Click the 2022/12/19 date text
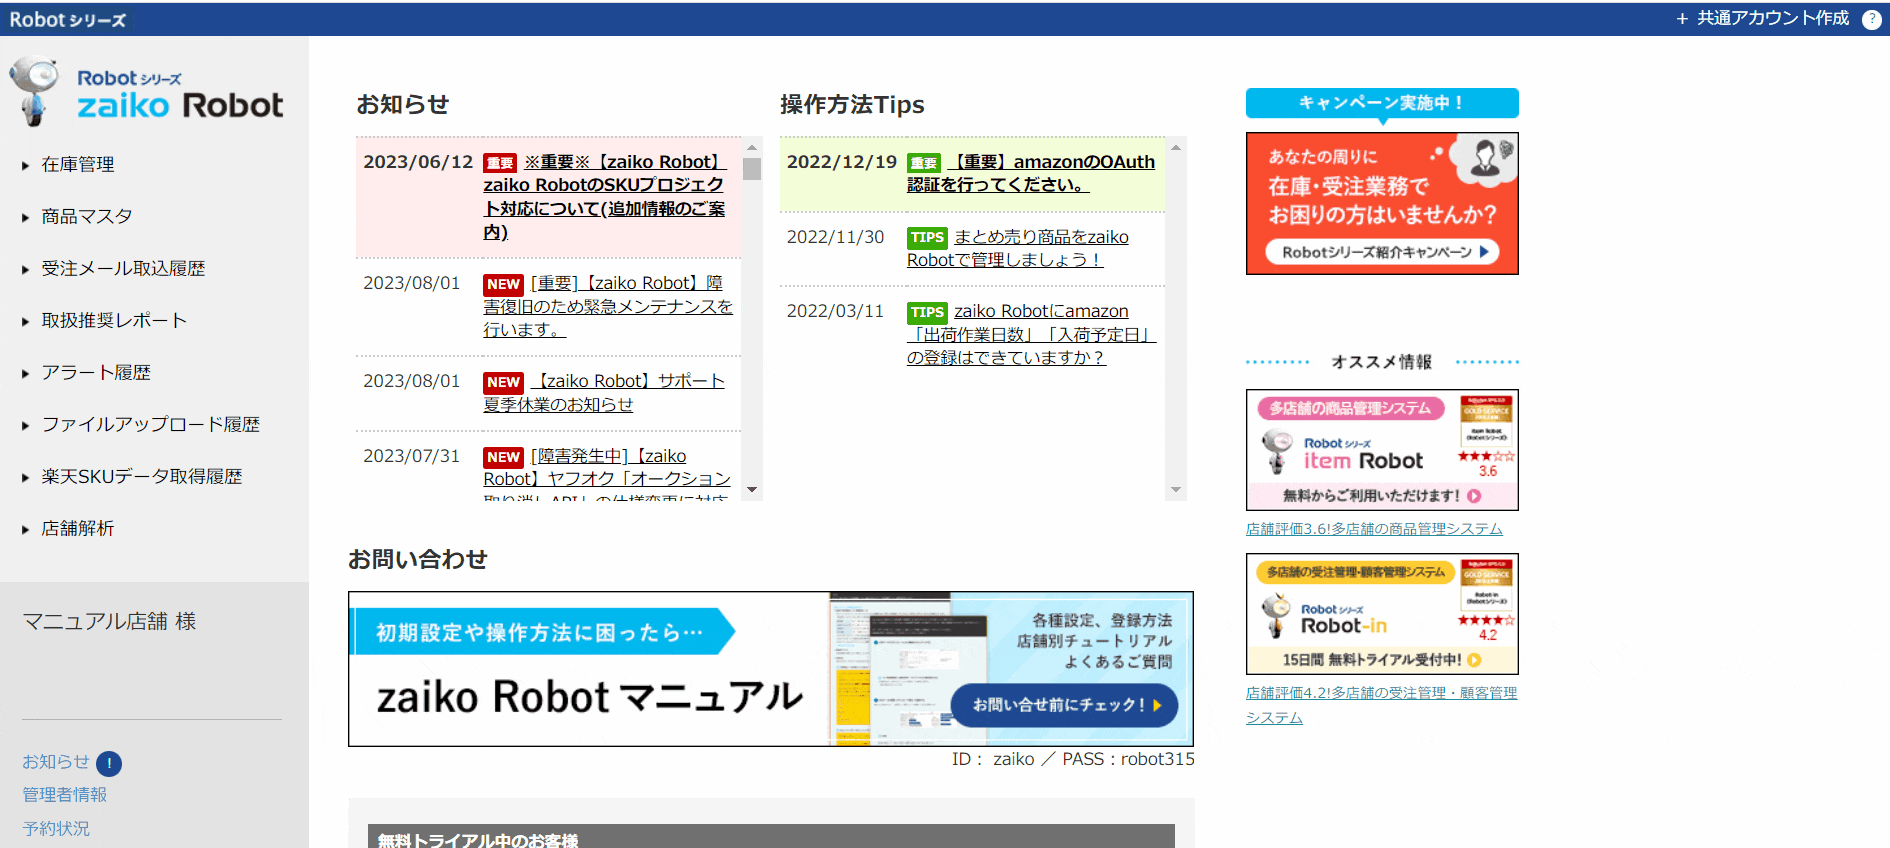1890x848 pixels. [842, 162]
